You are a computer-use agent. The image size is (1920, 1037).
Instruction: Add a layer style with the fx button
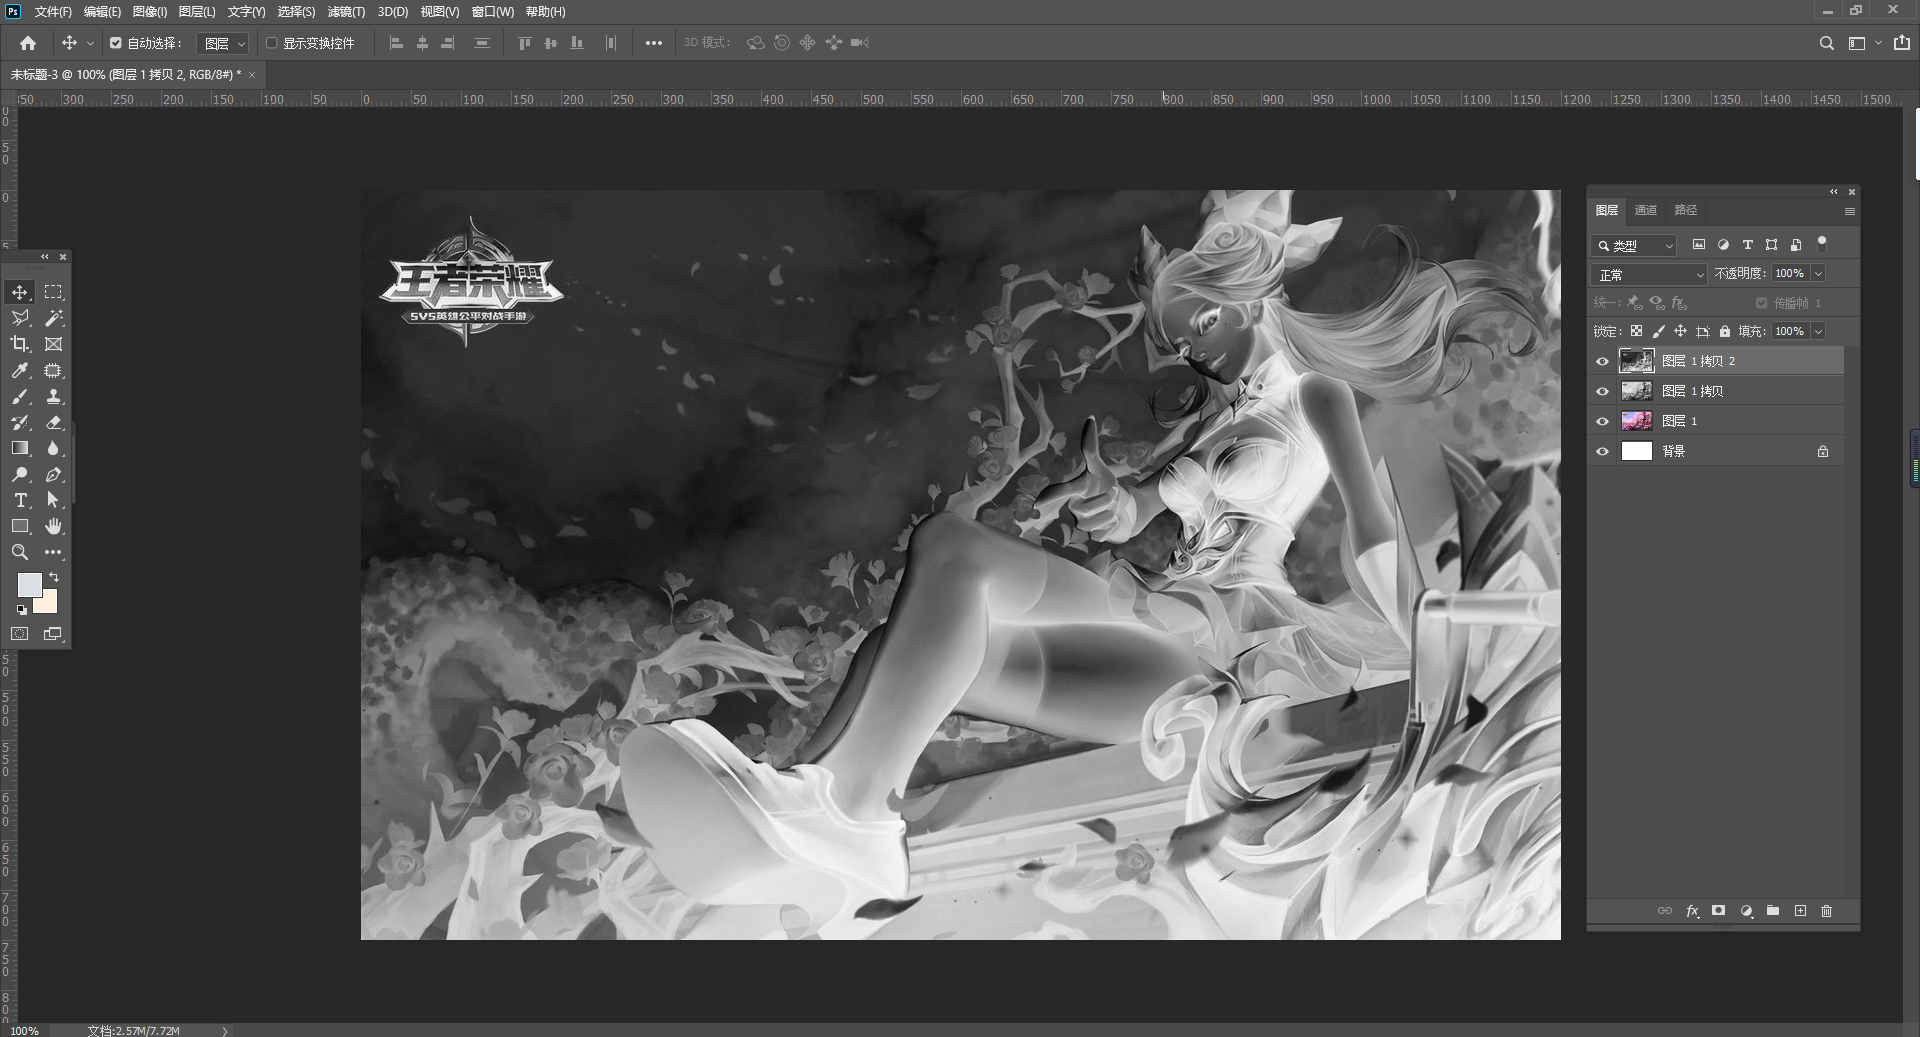click(x=1692, y=911)
